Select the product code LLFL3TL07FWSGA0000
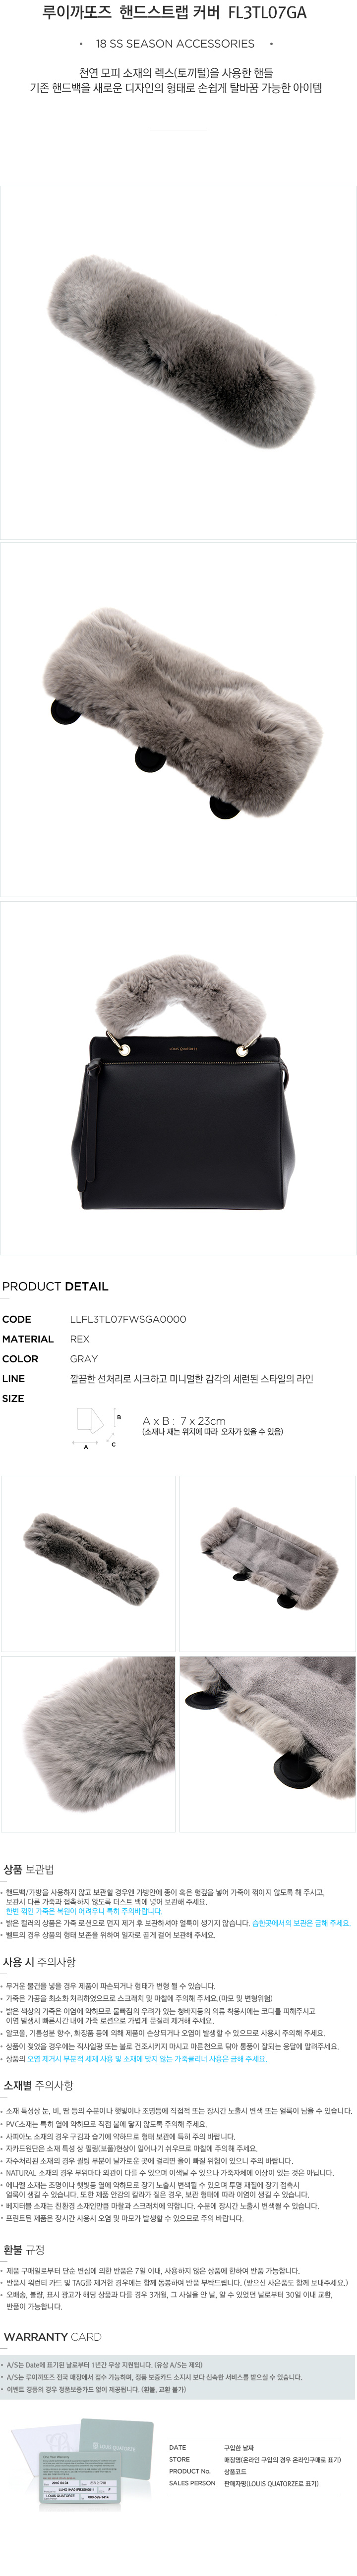 (128, 1319)
